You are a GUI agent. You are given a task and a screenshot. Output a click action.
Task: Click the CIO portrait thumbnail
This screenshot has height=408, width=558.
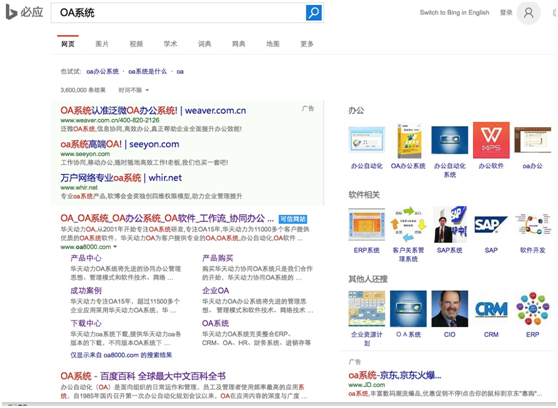[x=449, y=309]
